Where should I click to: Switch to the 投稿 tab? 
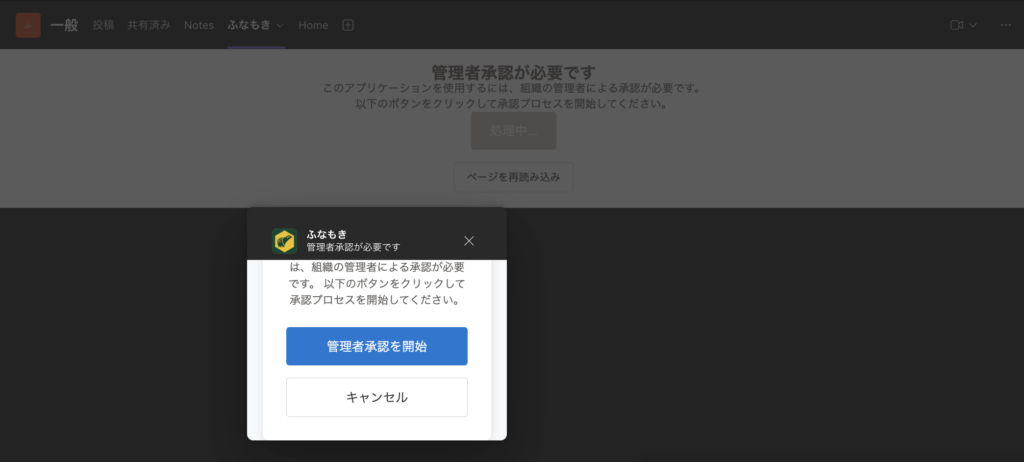(x=104, y=25)
